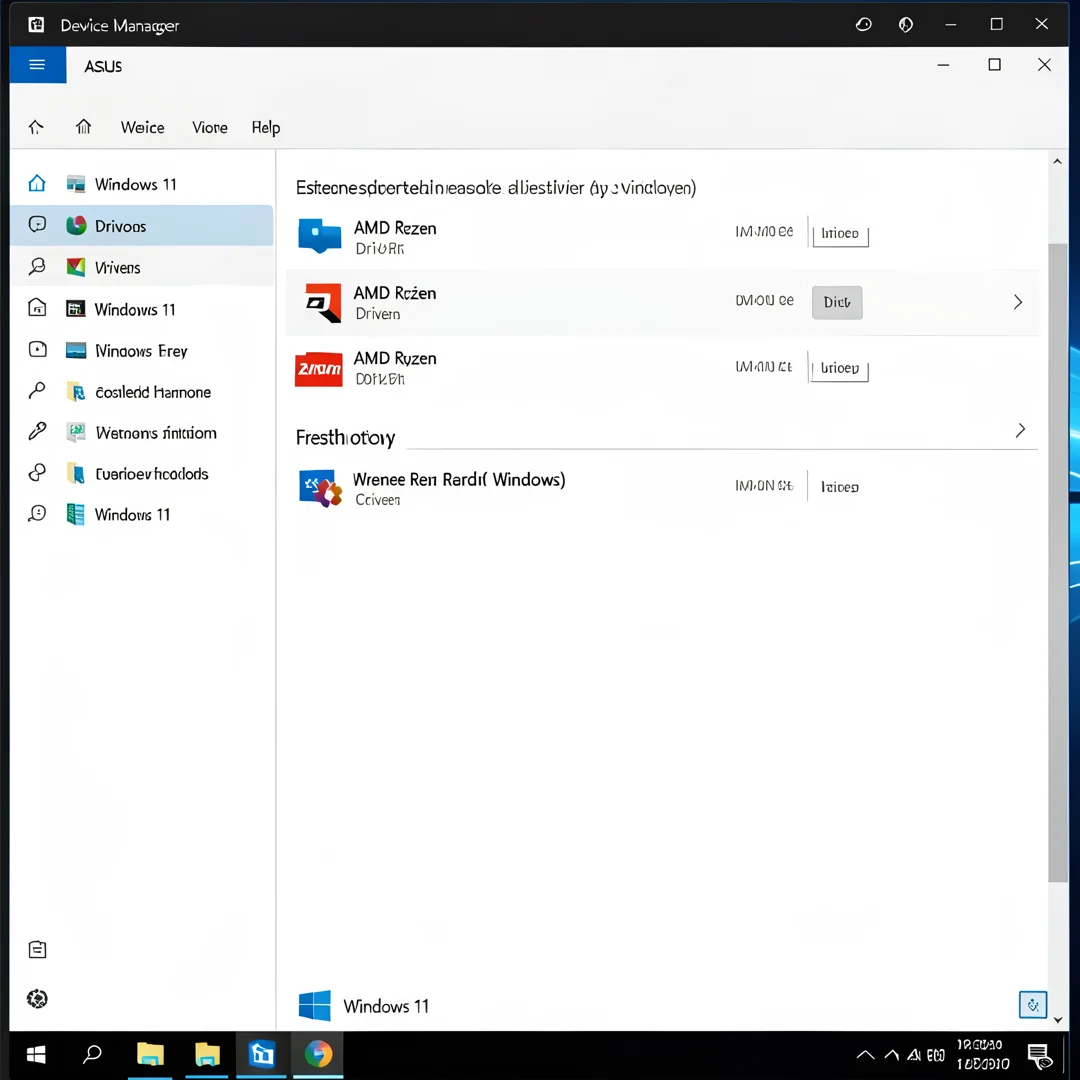Expand the Fresthotory section chevron
The width and height of the screenshot is (1080, 1080).
point(1021,430)
